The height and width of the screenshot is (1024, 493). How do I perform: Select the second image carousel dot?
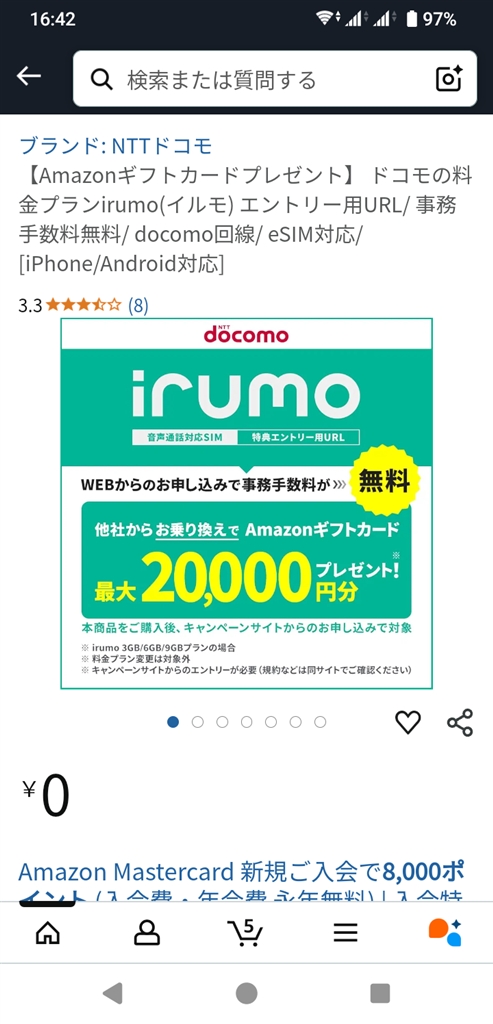point(198,722)
